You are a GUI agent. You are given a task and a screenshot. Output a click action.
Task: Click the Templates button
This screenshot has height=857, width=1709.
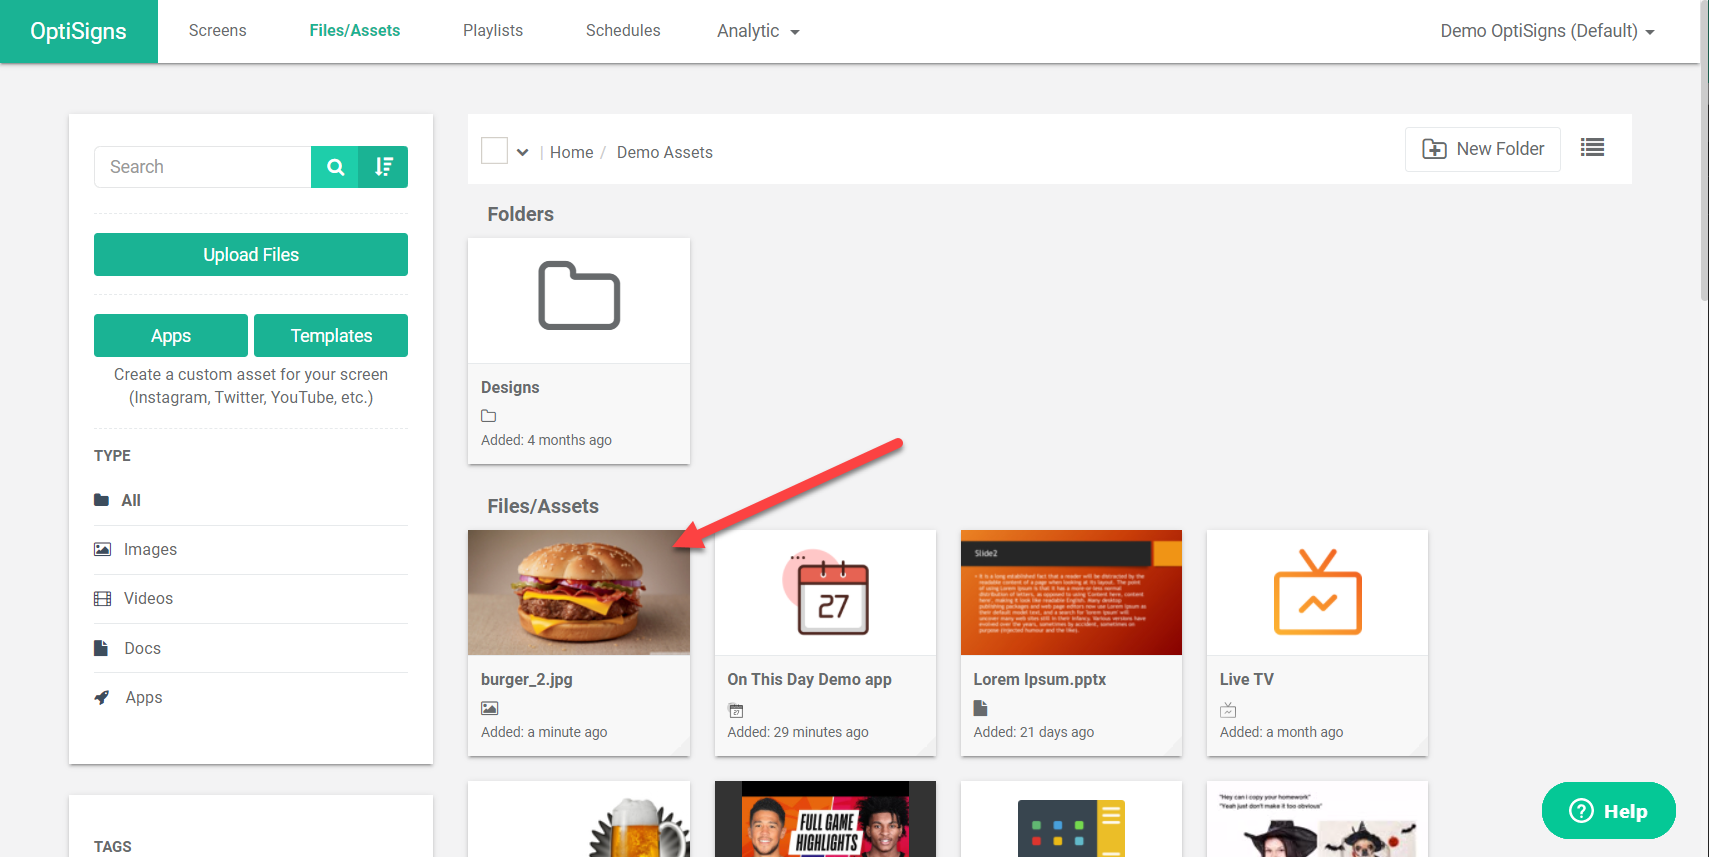tap(331, 336)
